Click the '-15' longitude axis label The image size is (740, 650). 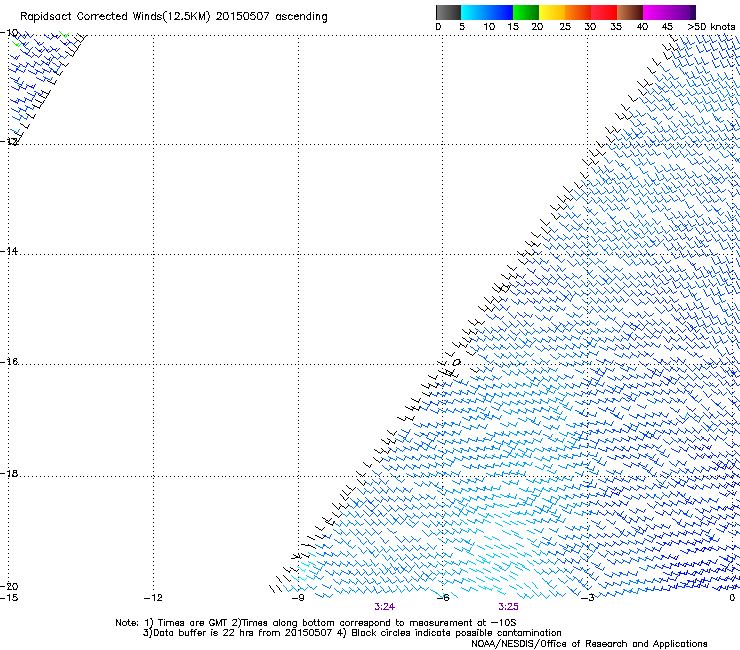point(9,598)
